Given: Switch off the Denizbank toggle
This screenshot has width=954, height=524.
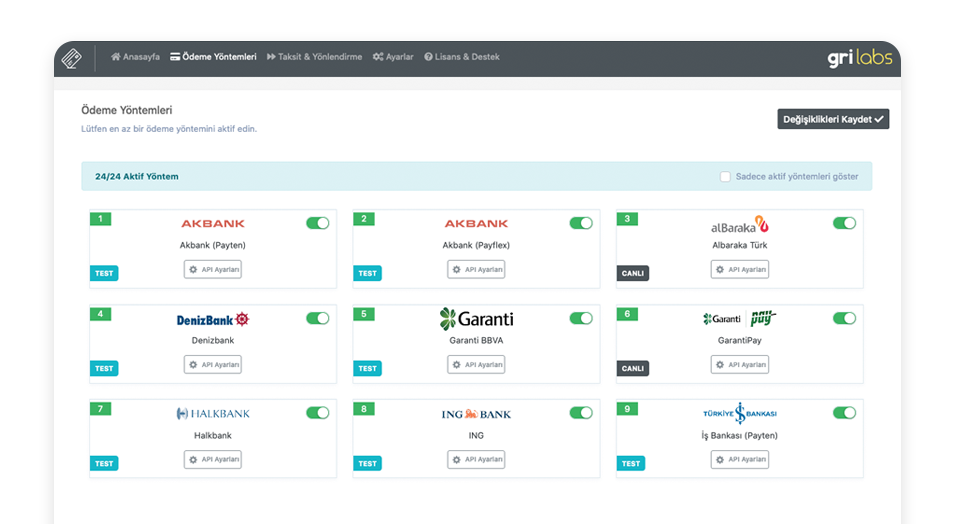Looking at the screenshot, I should point(318,318).
